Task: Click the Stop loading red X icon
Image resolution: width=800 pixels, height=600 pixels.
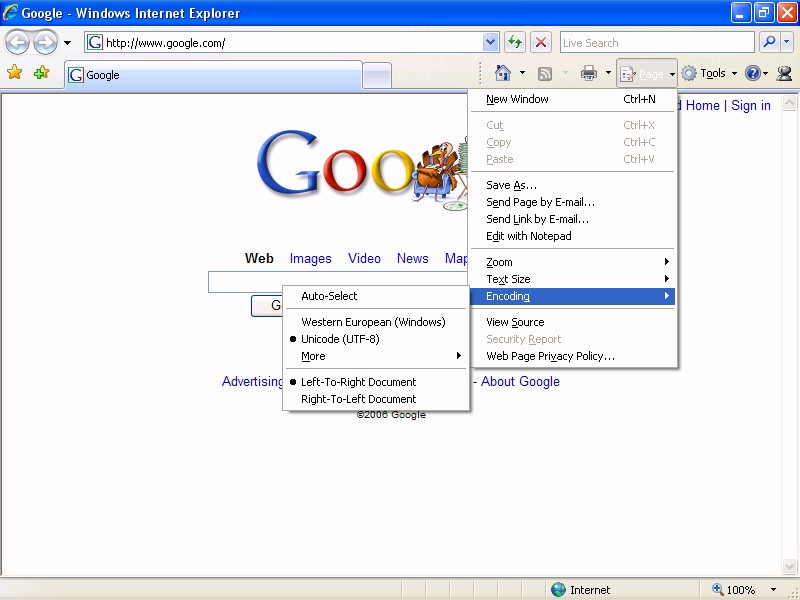Action: pos(541,42)
